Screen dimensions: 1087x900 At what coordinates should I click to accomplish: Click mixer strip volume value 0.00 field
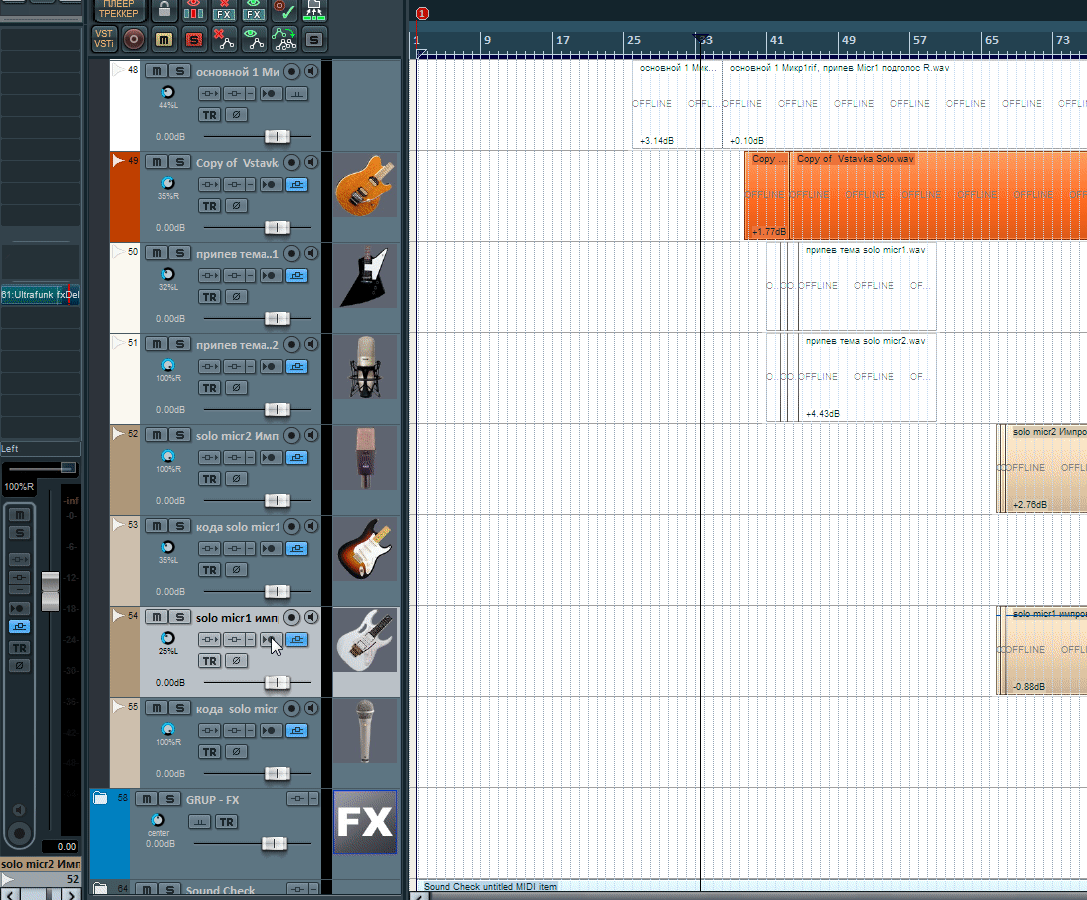point(61,846)
